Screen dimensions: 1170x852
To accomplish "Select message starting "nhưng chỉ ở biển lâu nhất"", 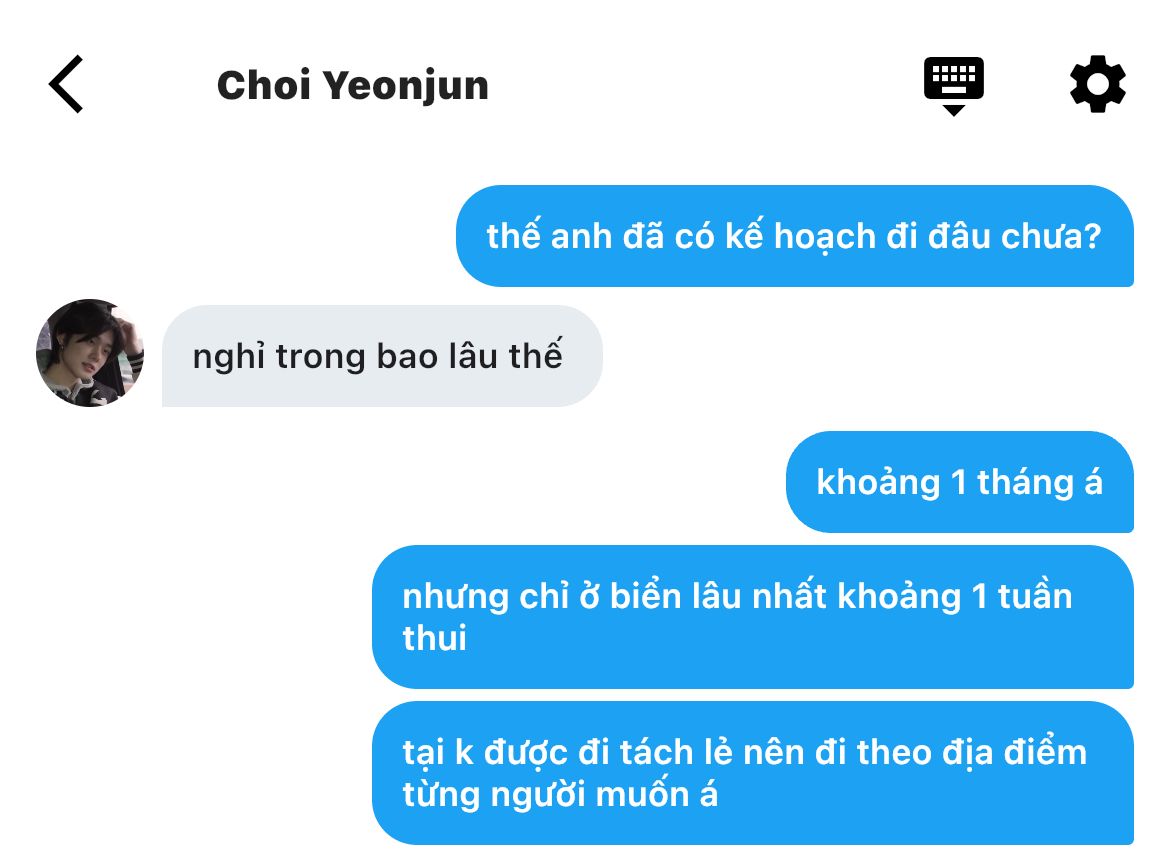I will [x=753, y=617].
